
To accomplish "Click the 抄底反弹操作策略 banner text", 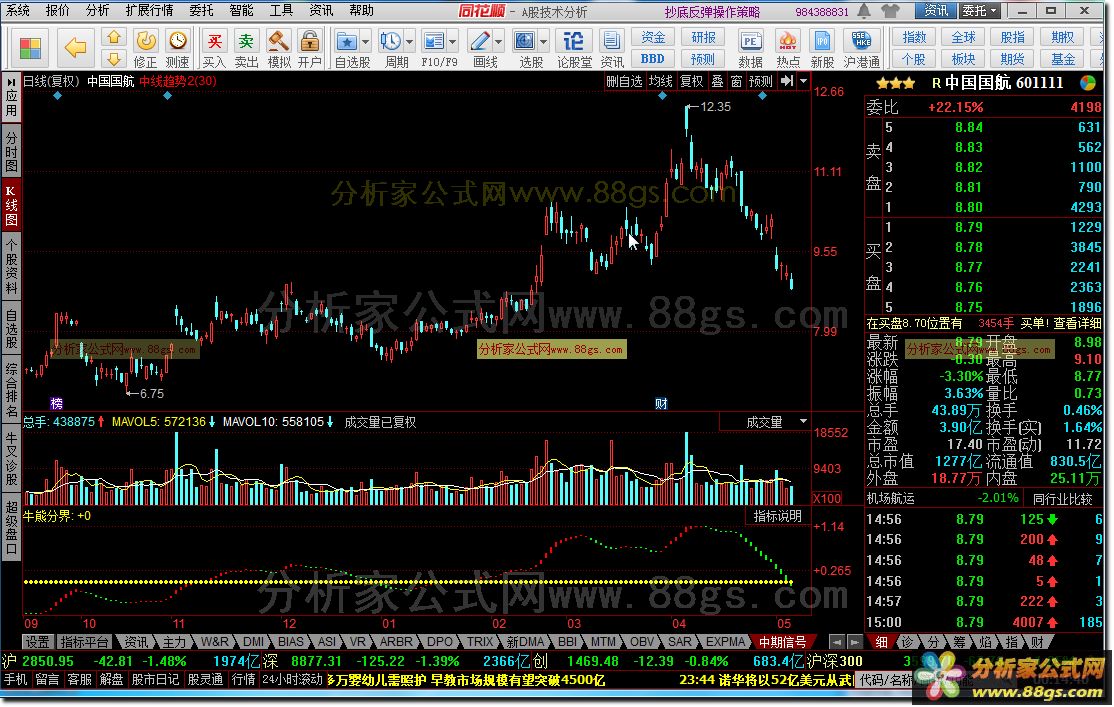I will 712,12.
